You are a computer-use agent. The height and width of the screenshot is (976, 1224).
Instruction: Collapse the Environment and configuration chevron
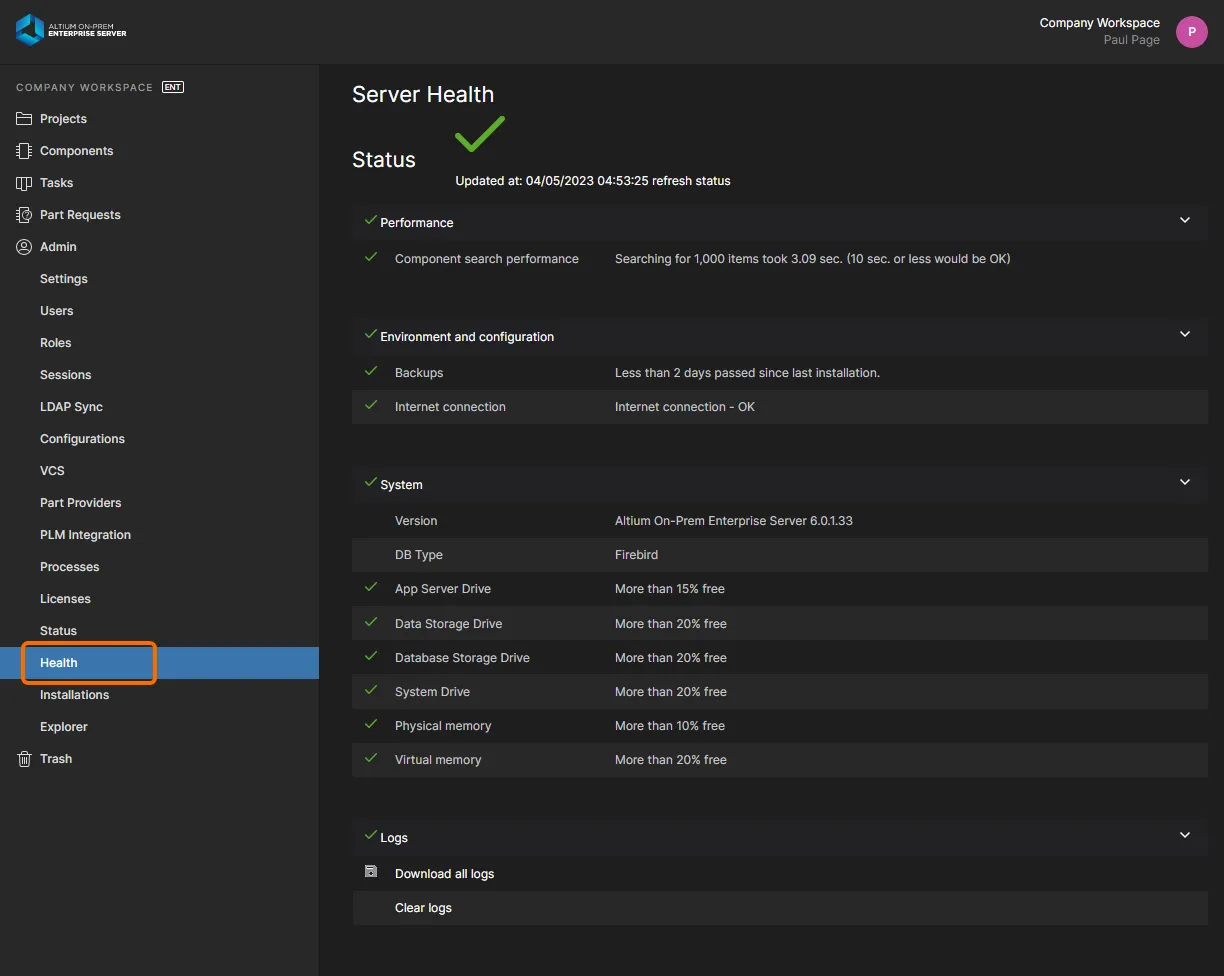(x=1185, y=334)
